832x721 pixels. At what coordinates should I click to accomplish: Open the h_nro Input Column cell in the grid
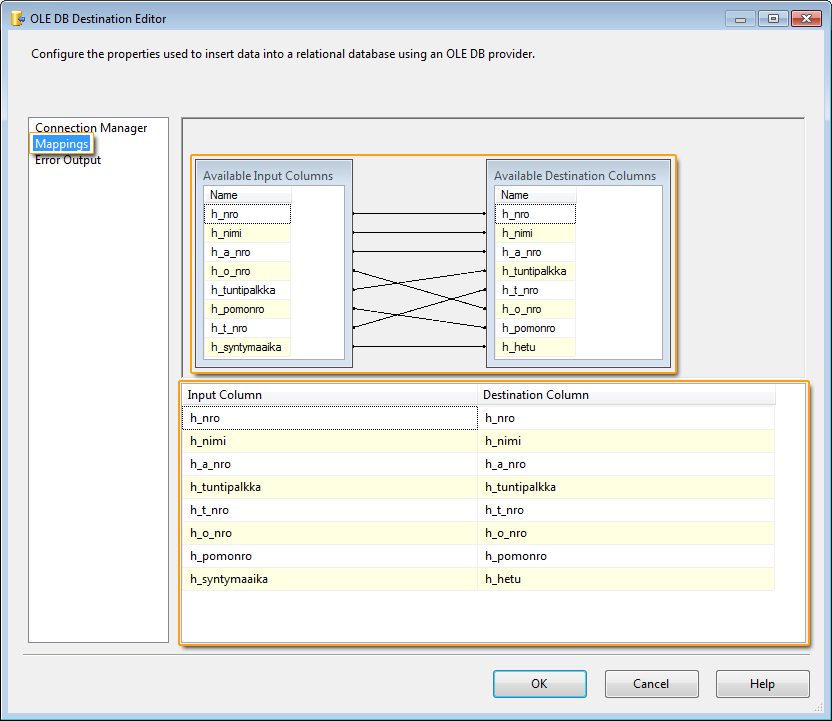[x=330, y=418]
